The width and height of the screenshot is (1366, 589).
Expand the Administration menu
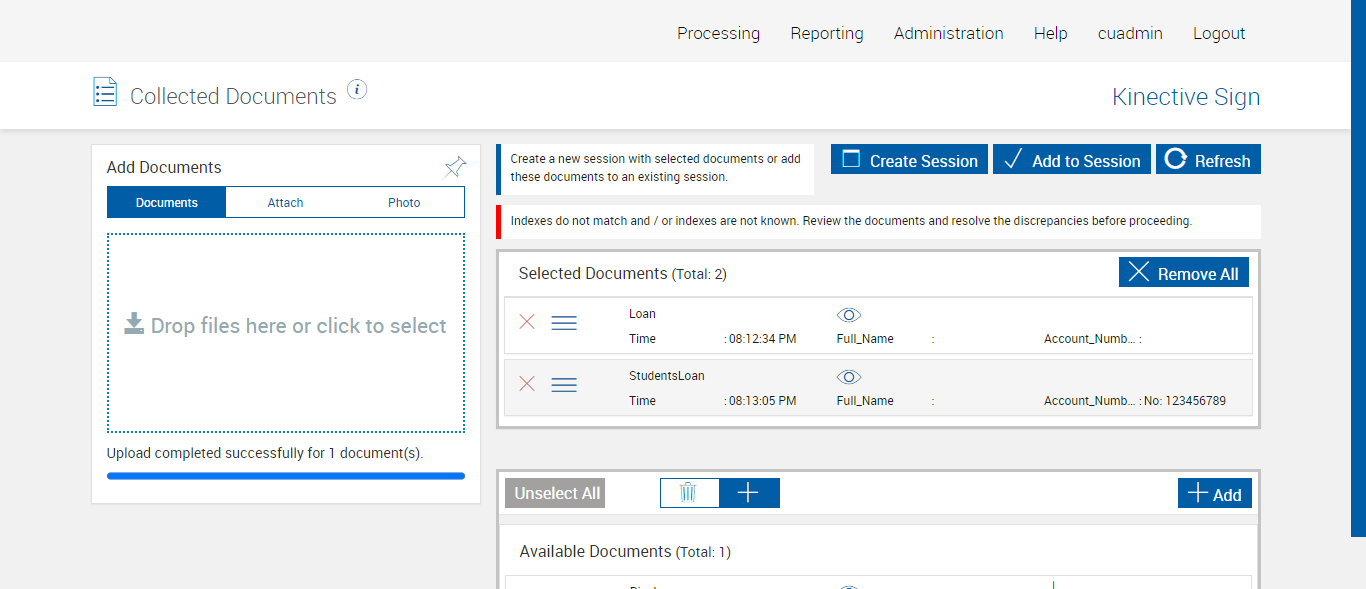[948, 33]
